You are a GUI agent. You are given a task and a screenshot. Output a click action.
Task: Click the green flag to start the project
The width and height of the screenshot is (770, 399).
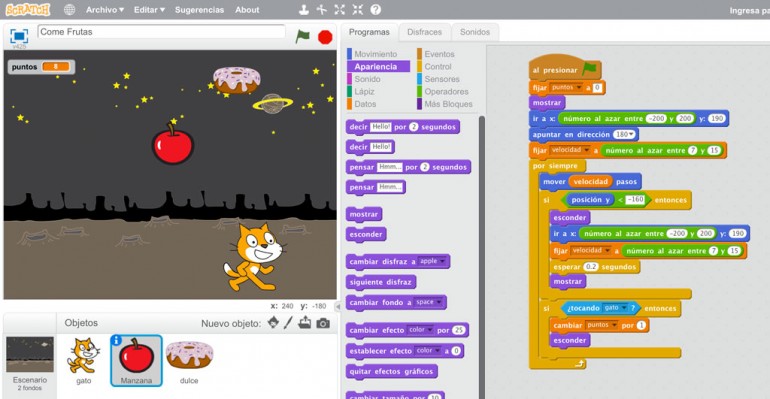(x=302, y=36)
